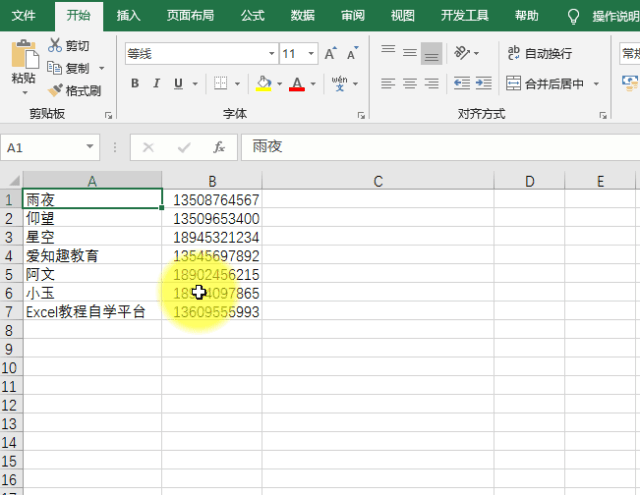Image resolution: width=640 pixels, height=495 pixels.
Task: Click the Name Box showing A1
Action: tap(43, 147)
